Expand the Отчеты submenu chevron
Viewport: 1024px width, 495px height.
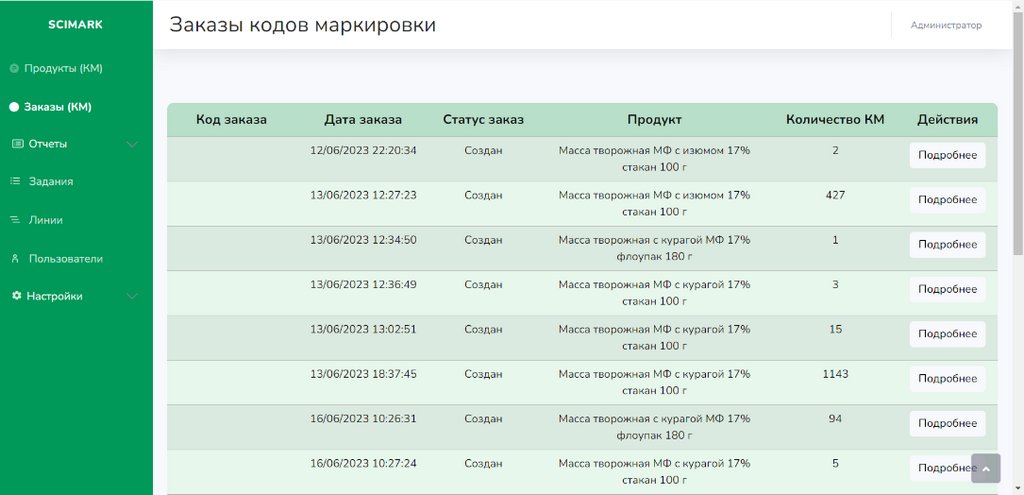click(x=132, y=144)
